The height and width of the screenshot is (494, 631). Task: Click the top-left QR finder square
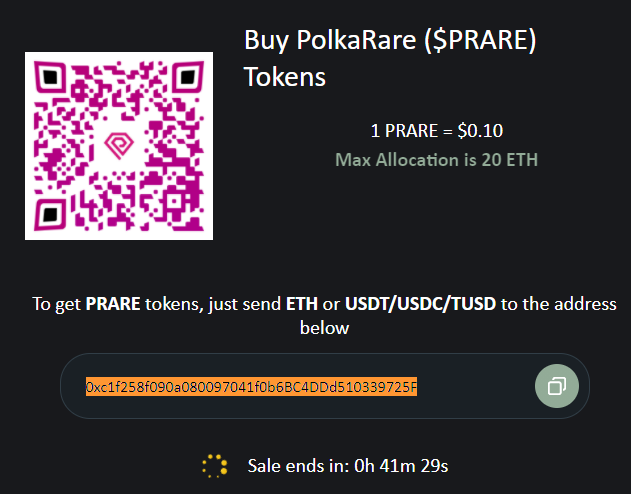point(50,77)
